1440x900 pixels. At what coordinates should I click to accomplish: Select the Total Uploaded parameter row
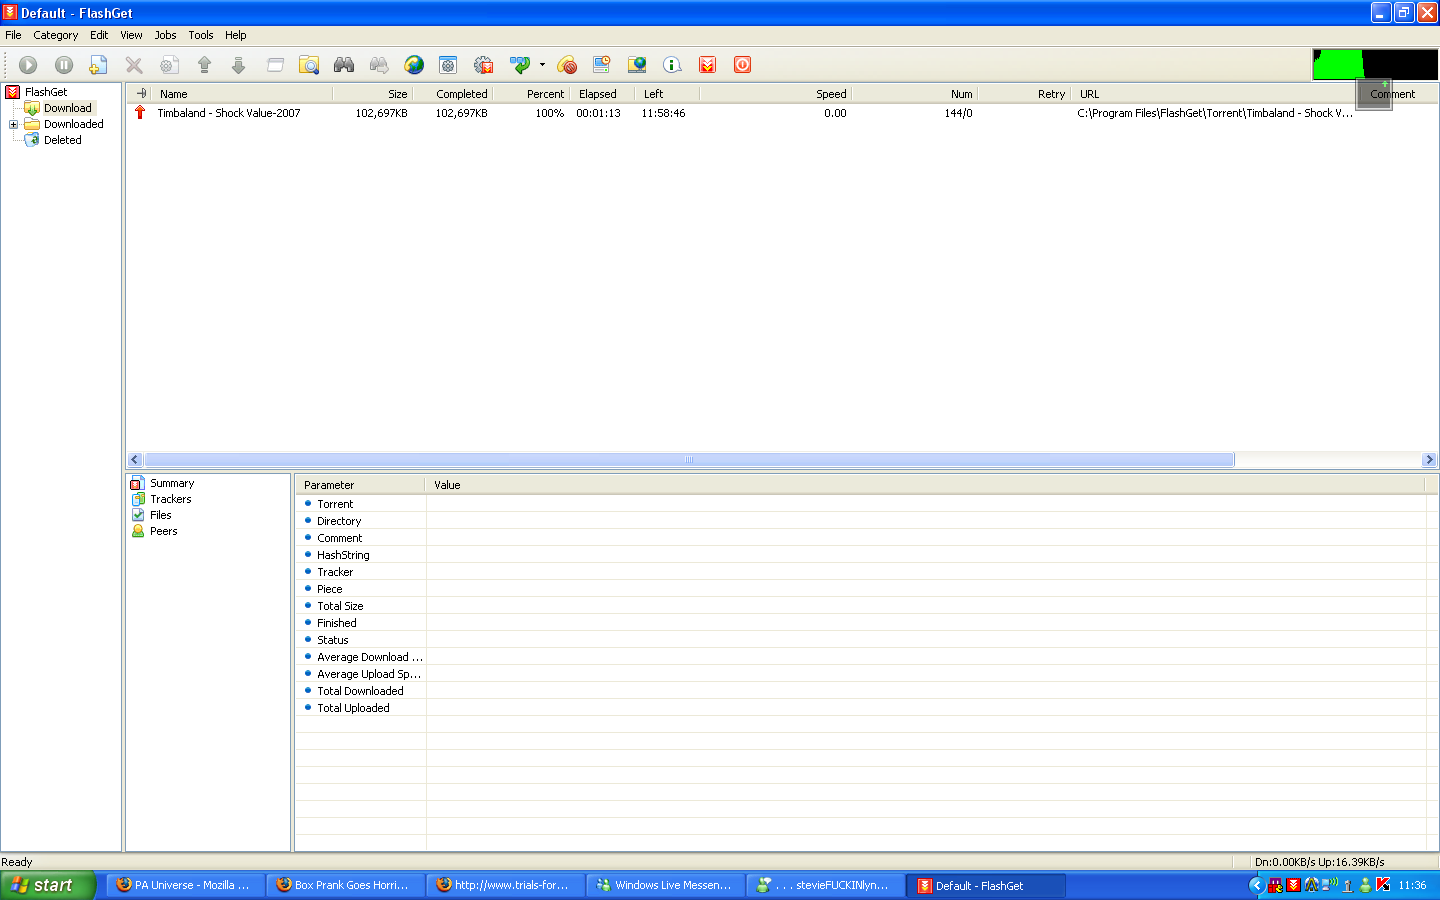pyautogui.click(x=861, y=708)
